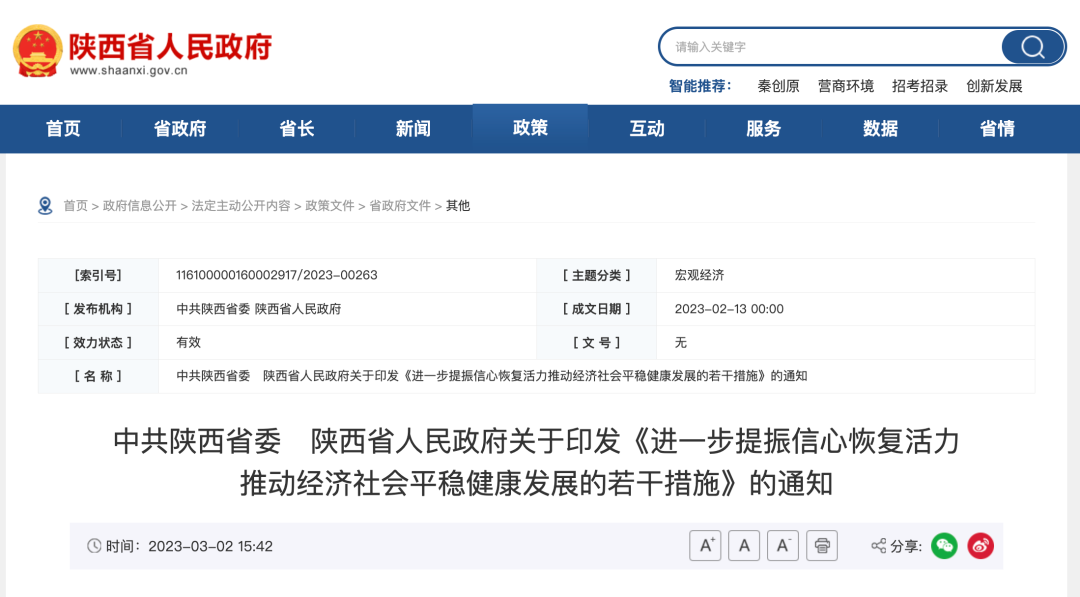Click index number 116100000160002917/2023-00263
The width and height of the screenshot is (1080, 597).
tap(277, 275)
